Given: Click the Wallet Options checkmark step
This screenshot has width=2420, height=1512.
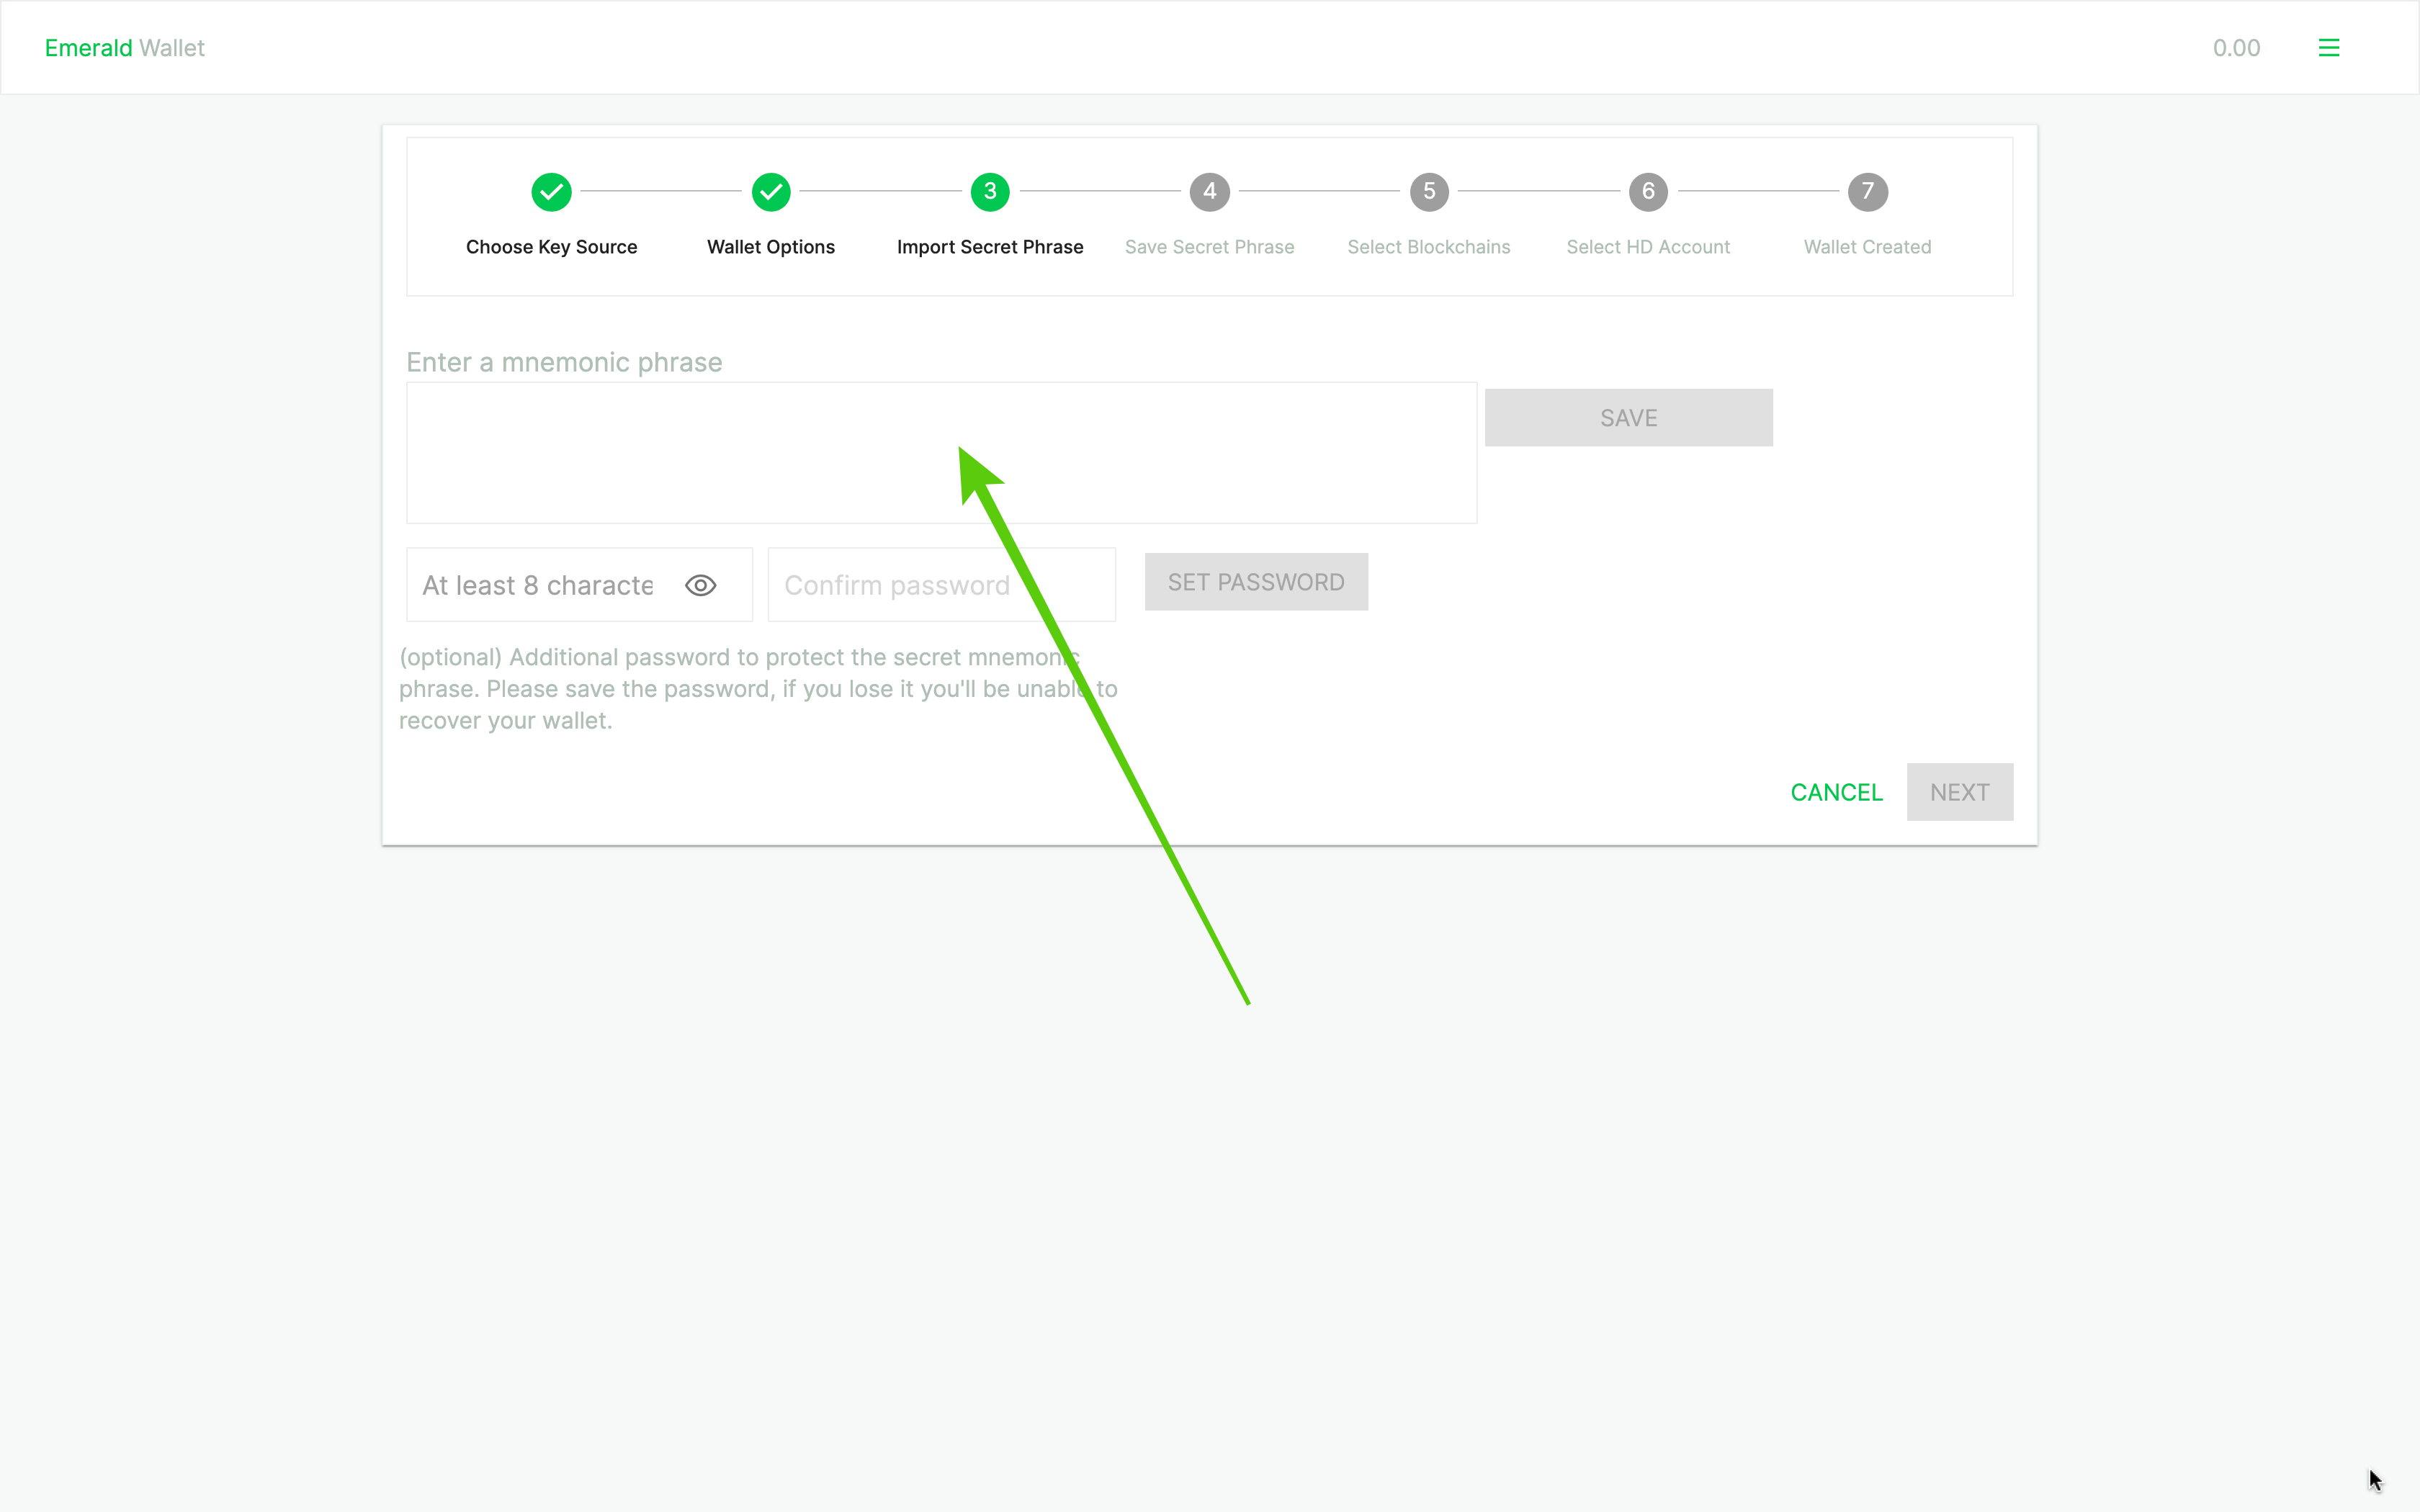Looking at the screenshot, I should (770, 192).
